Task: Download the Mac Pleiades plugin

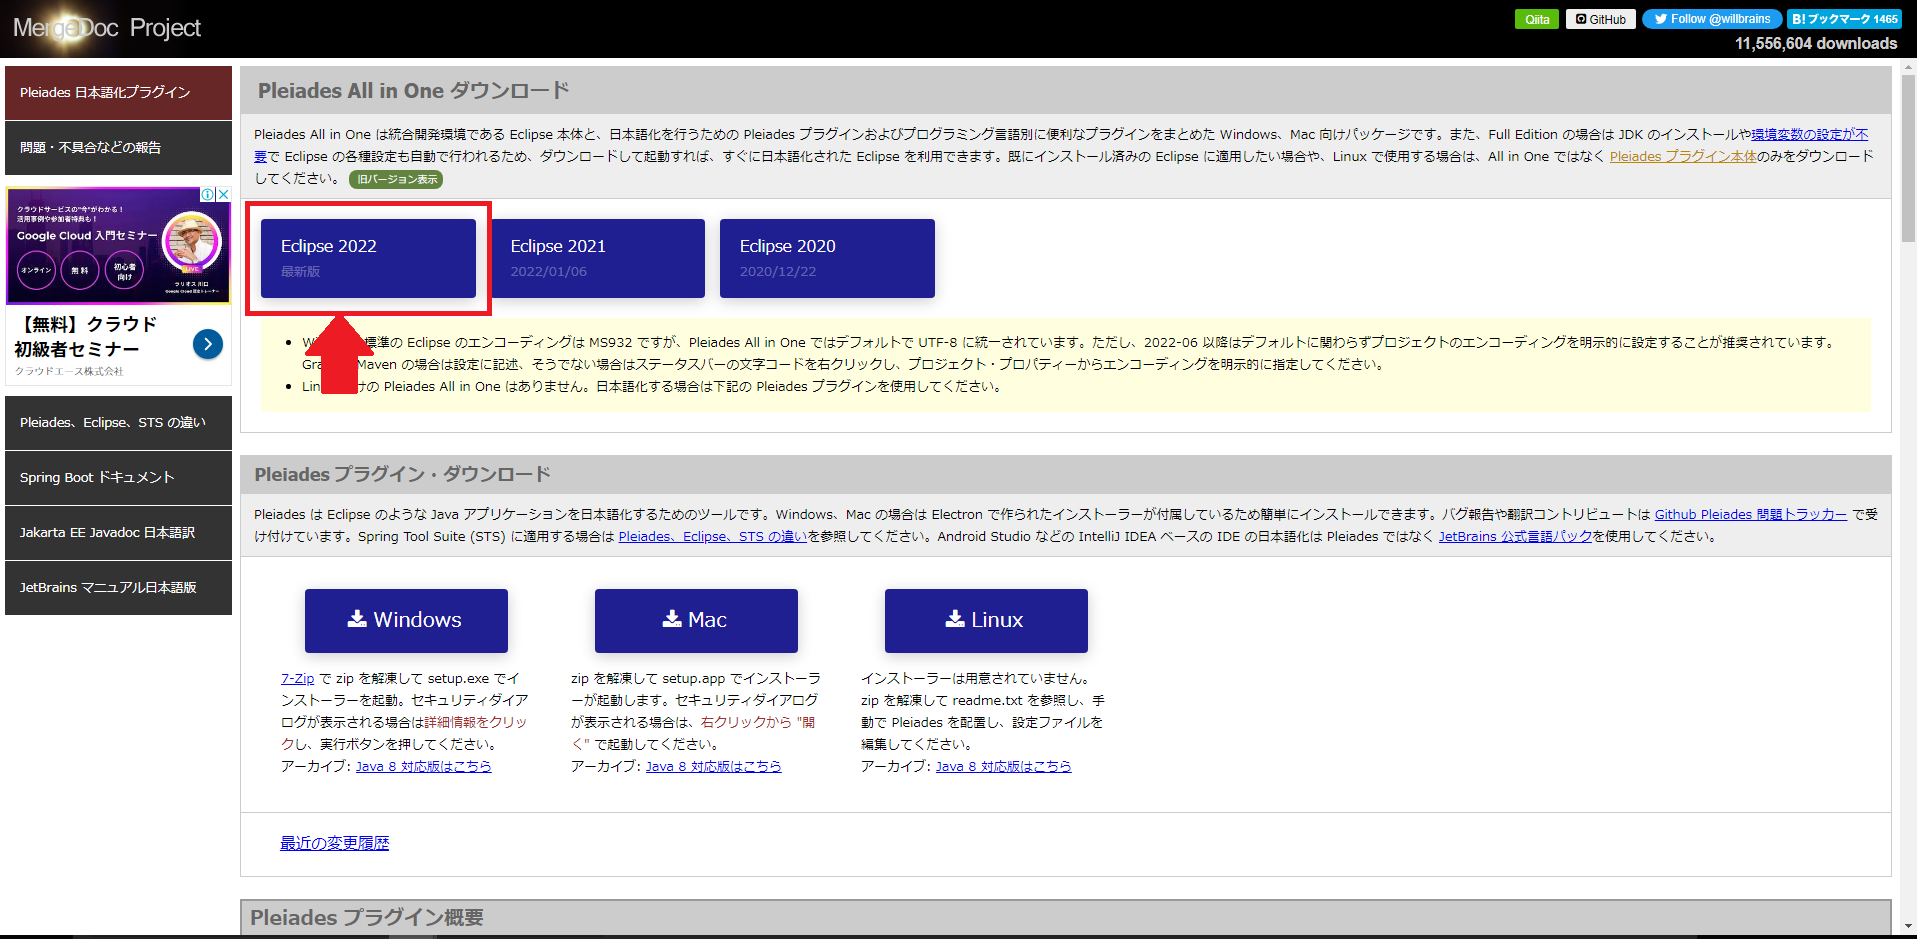Action: (696, 620)
